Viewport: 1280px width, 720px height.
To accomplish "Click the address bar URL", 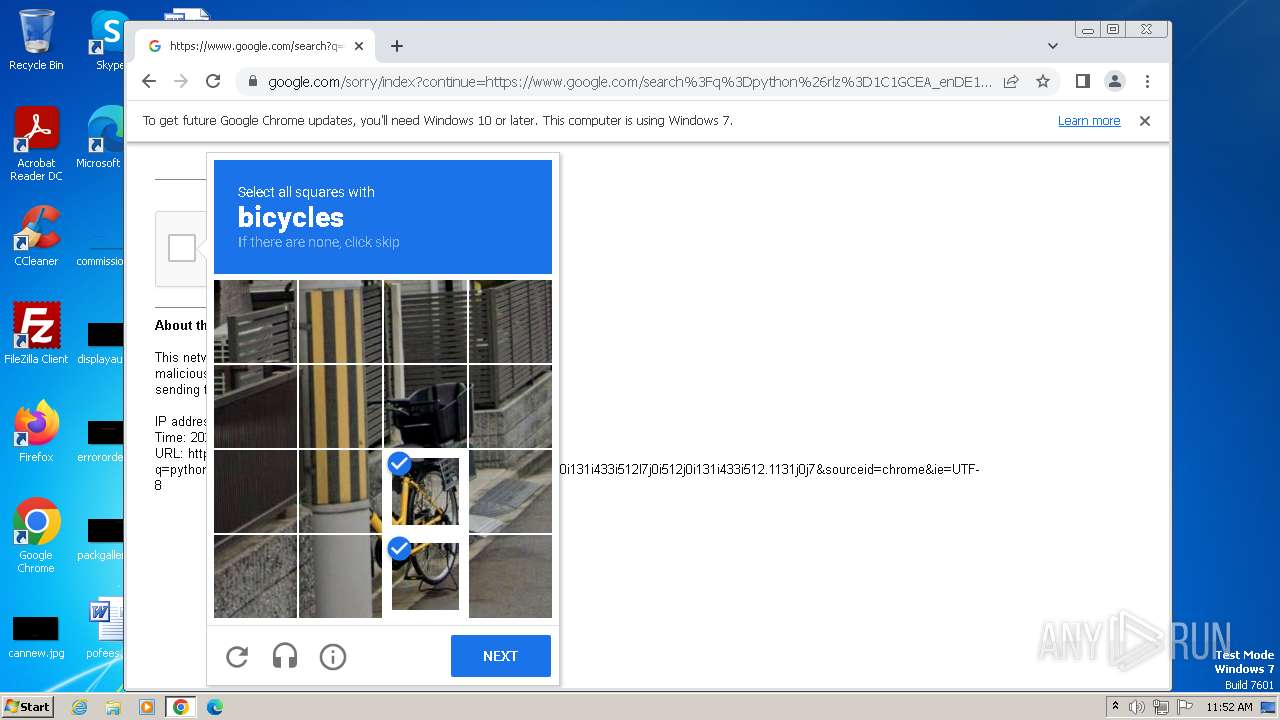I will (x=630, y=82).
